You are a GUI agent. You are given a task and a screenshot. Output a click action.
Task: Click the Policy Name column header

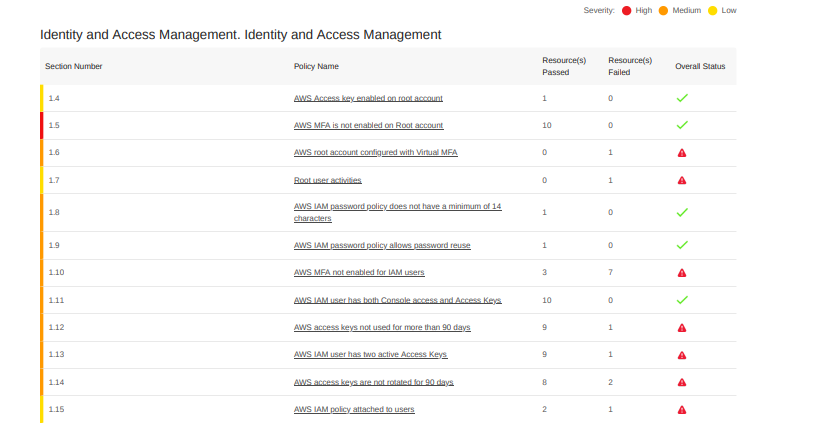[x=316, y=67]
